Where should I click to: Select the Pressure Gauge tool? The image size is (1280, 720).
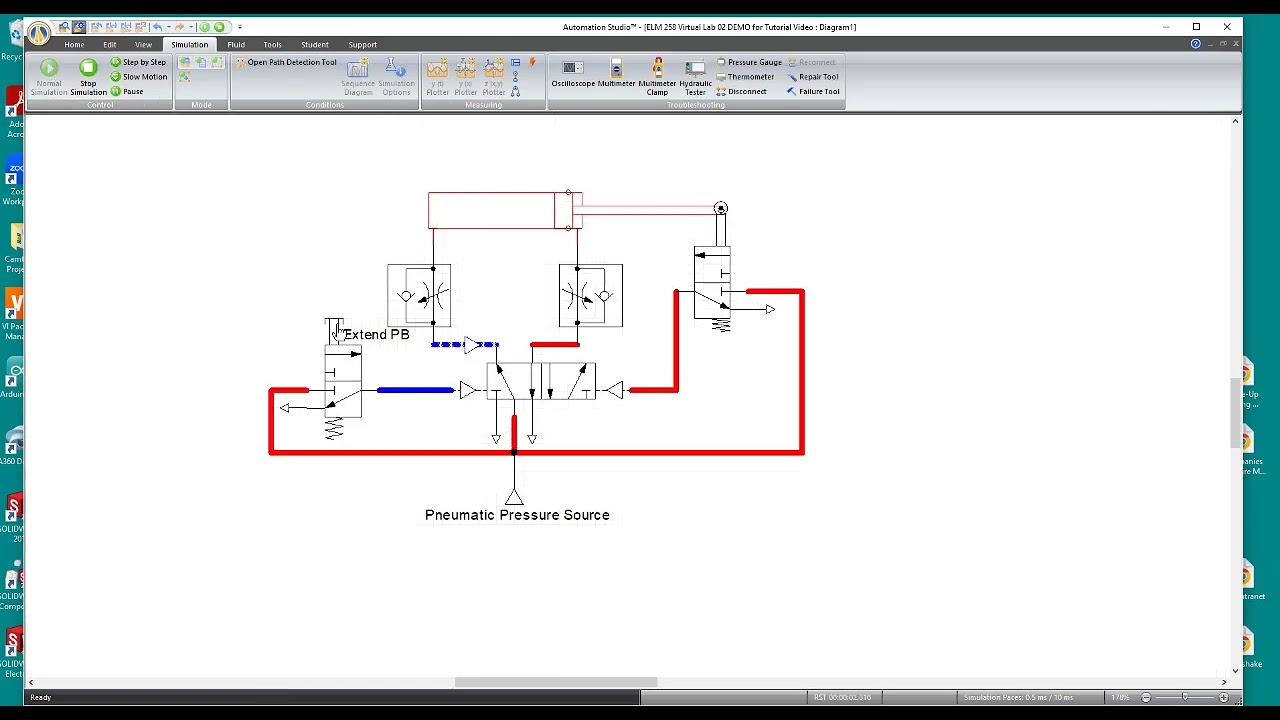click(x=749, y=62)
